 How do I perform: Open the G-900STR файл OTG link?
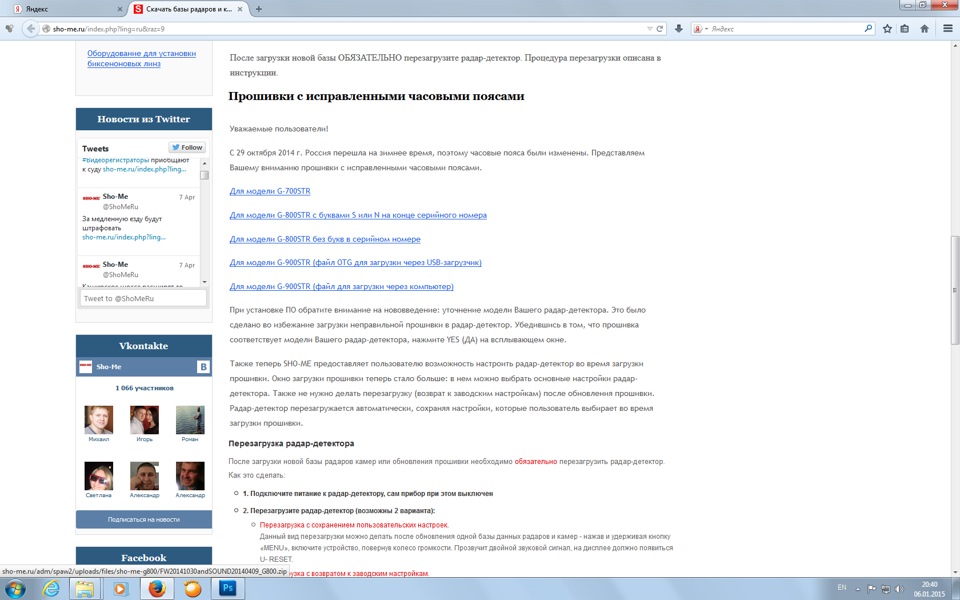[x=356, y=262]
